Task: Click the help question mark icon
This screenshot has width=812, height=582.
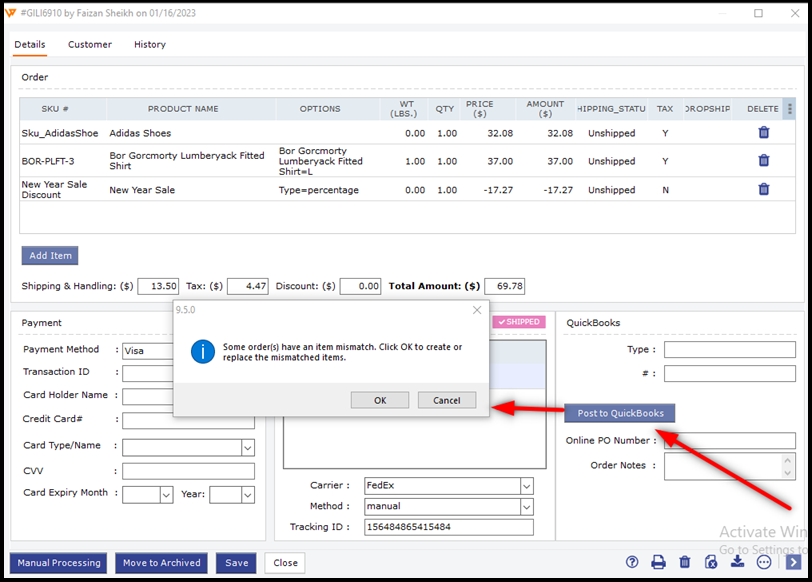Action: pos(632,562)
